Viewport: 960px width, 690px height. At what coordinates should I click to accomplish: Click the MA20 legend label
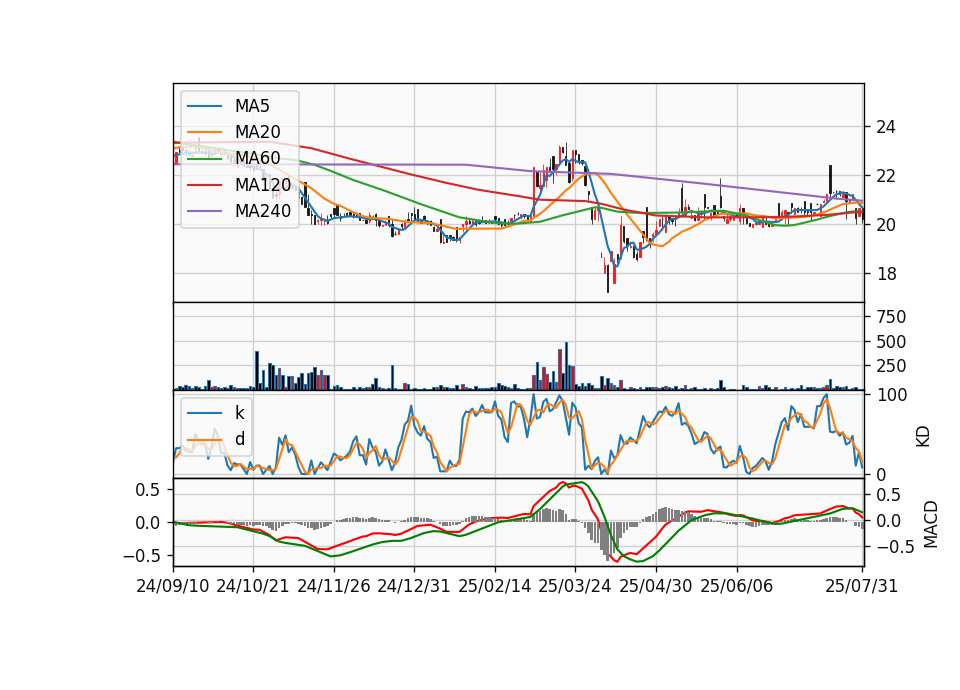click(257, 132)
